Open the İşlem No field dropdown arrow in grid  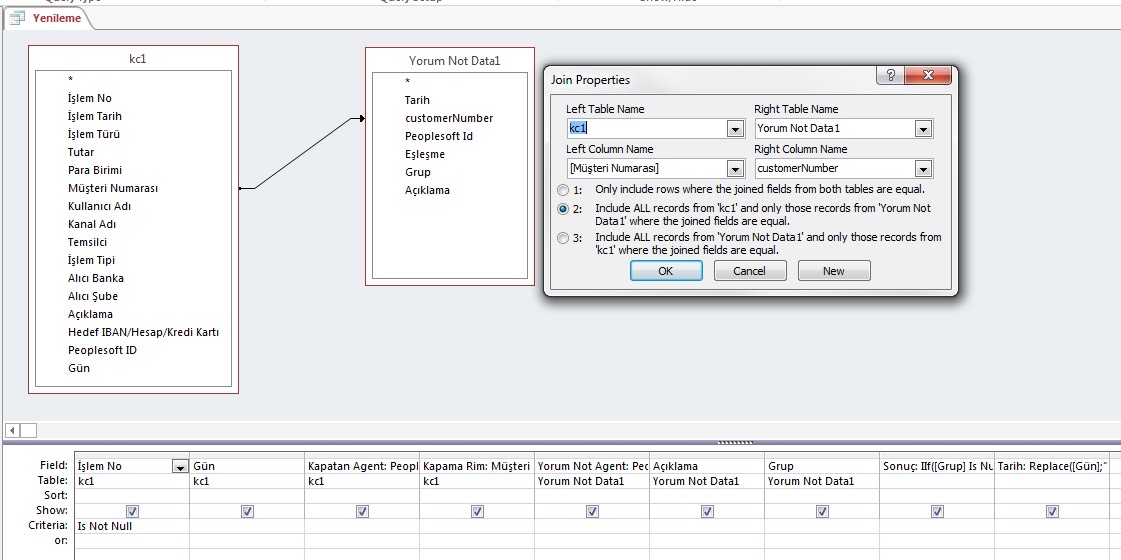click(180, 466)
